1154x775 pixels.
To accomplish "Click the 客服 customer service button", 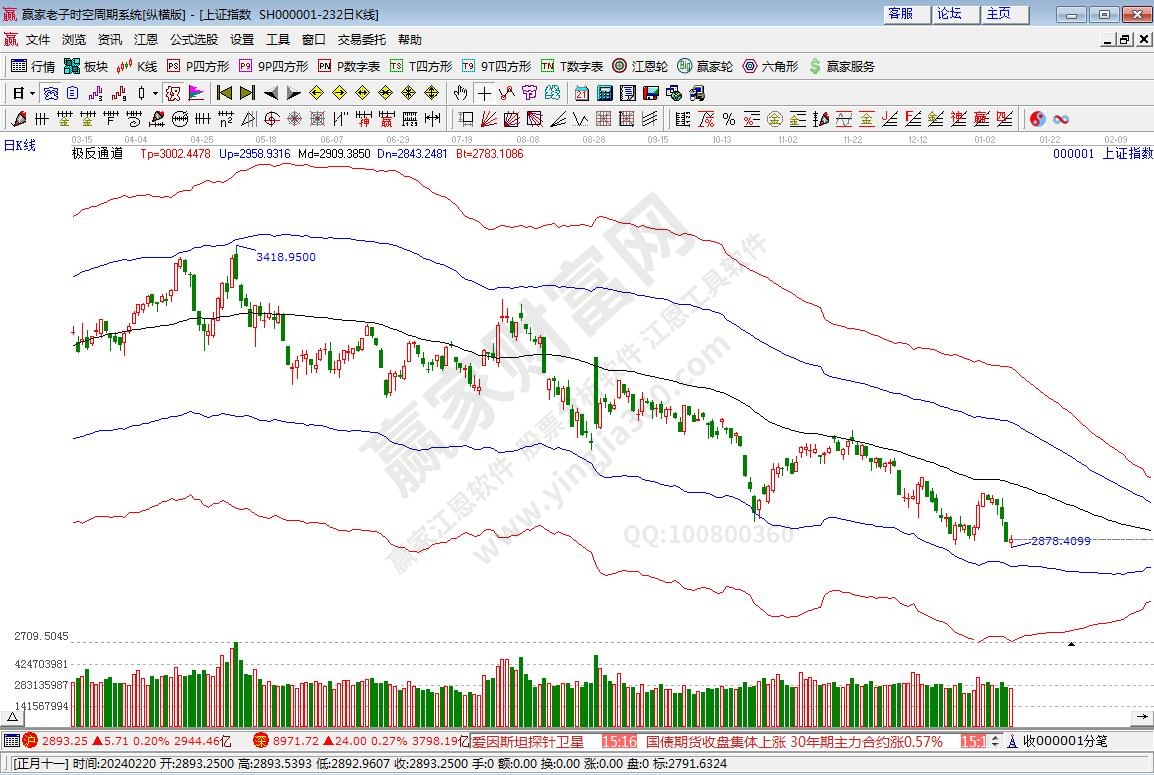I will 900,14.
